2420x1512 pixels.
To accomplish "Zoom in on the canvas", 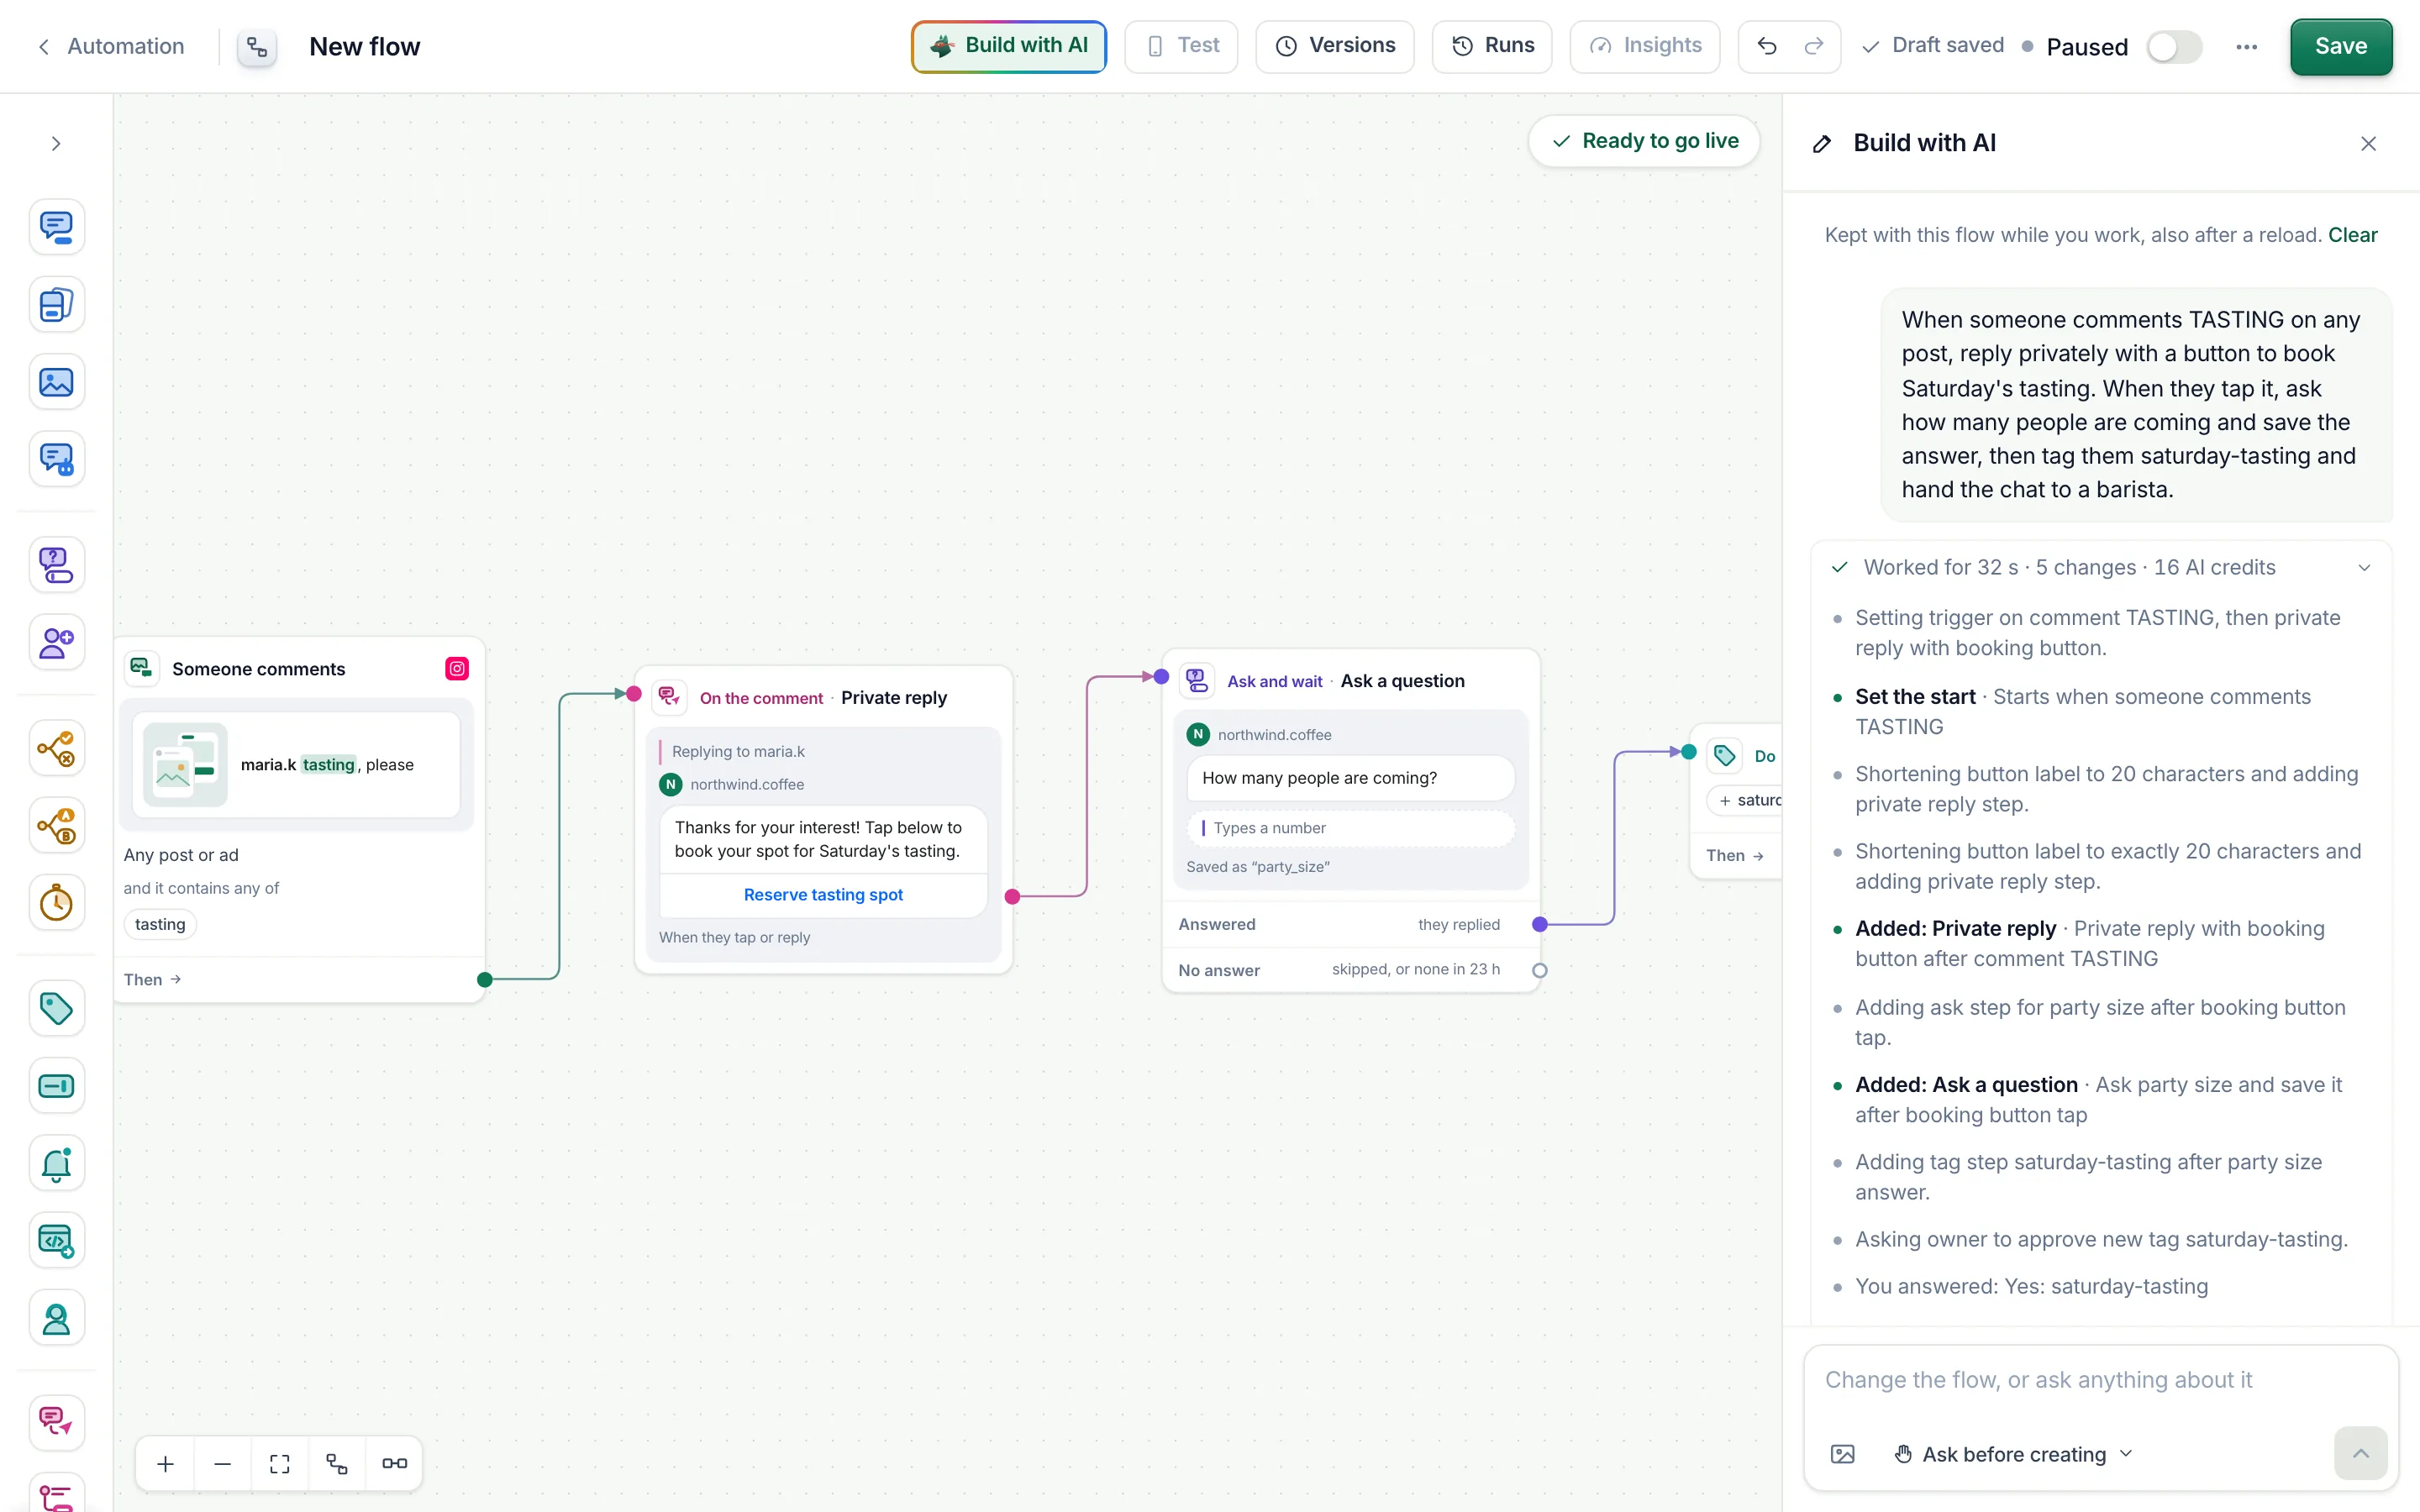I will 166,1463.
